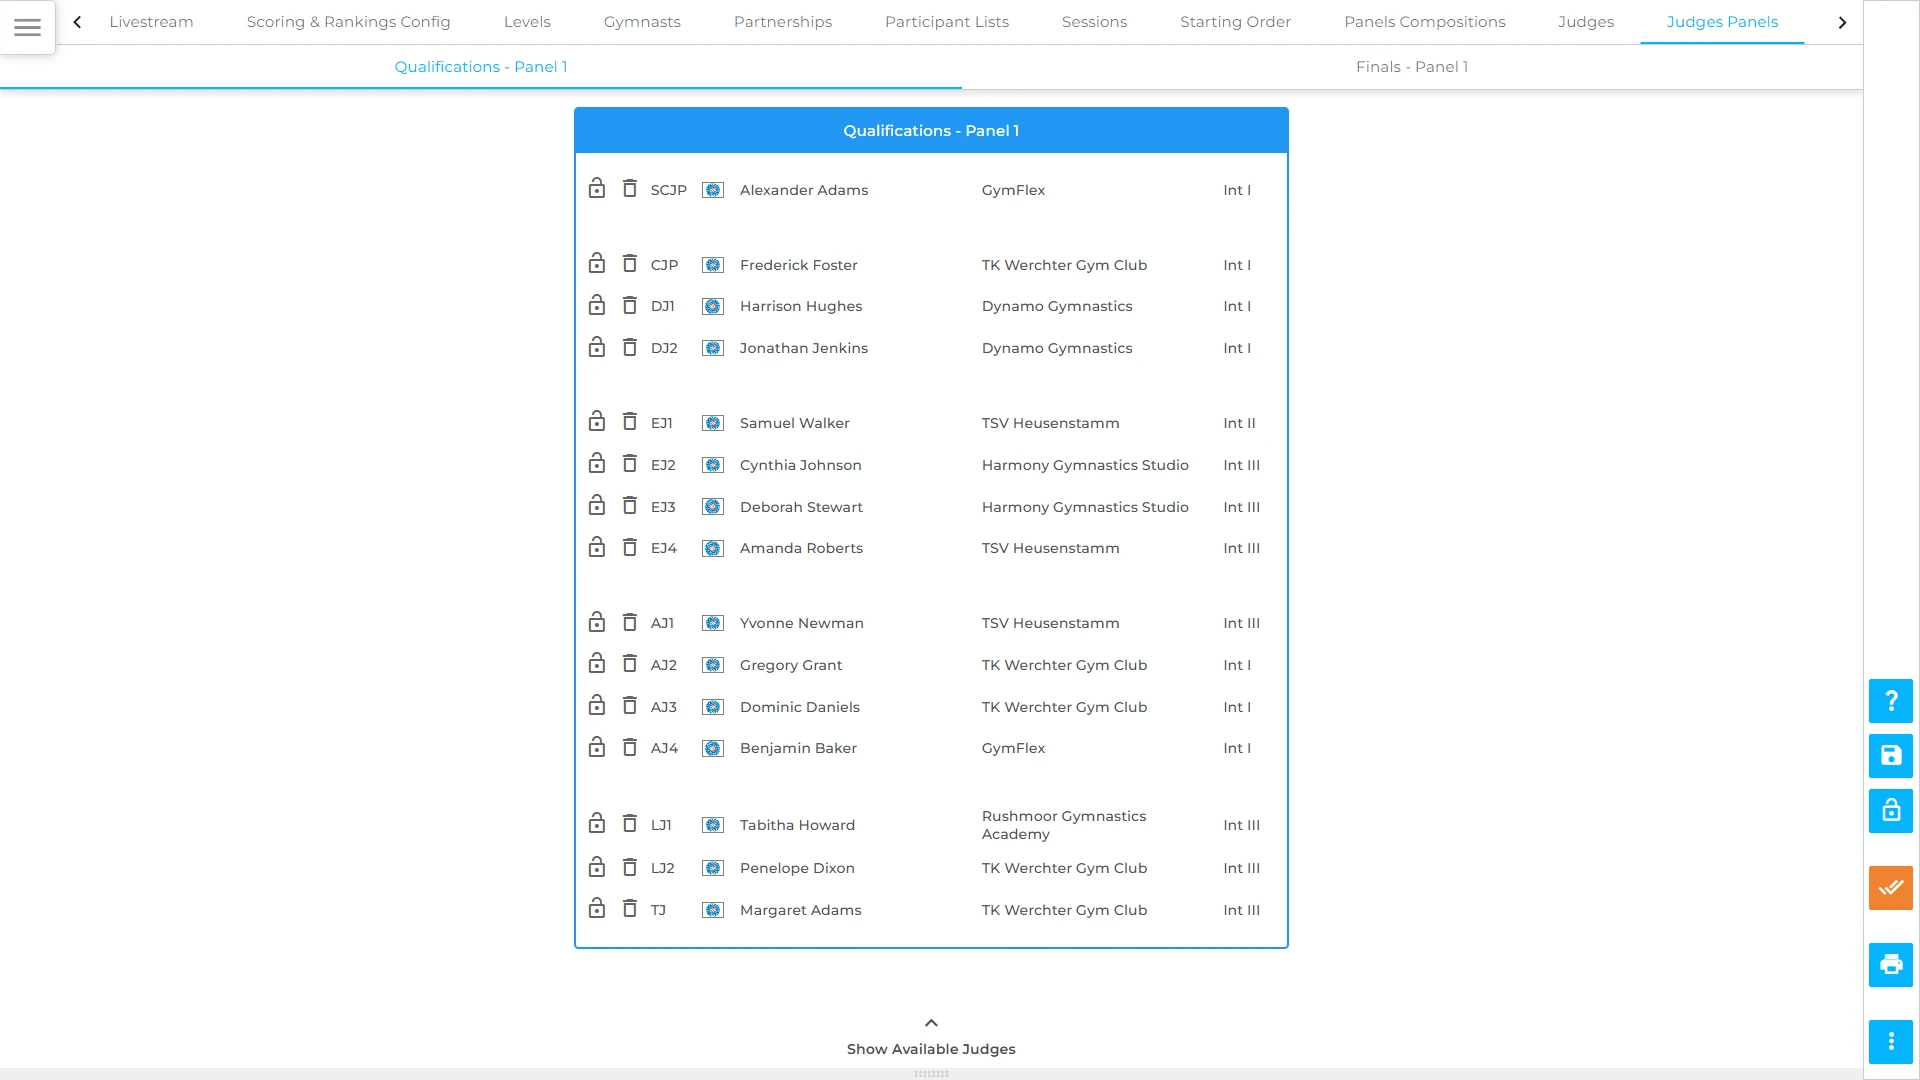Open the Starting Order tab
1920x1080 pixels.
pyautogui.click(x=1235, y=22)
